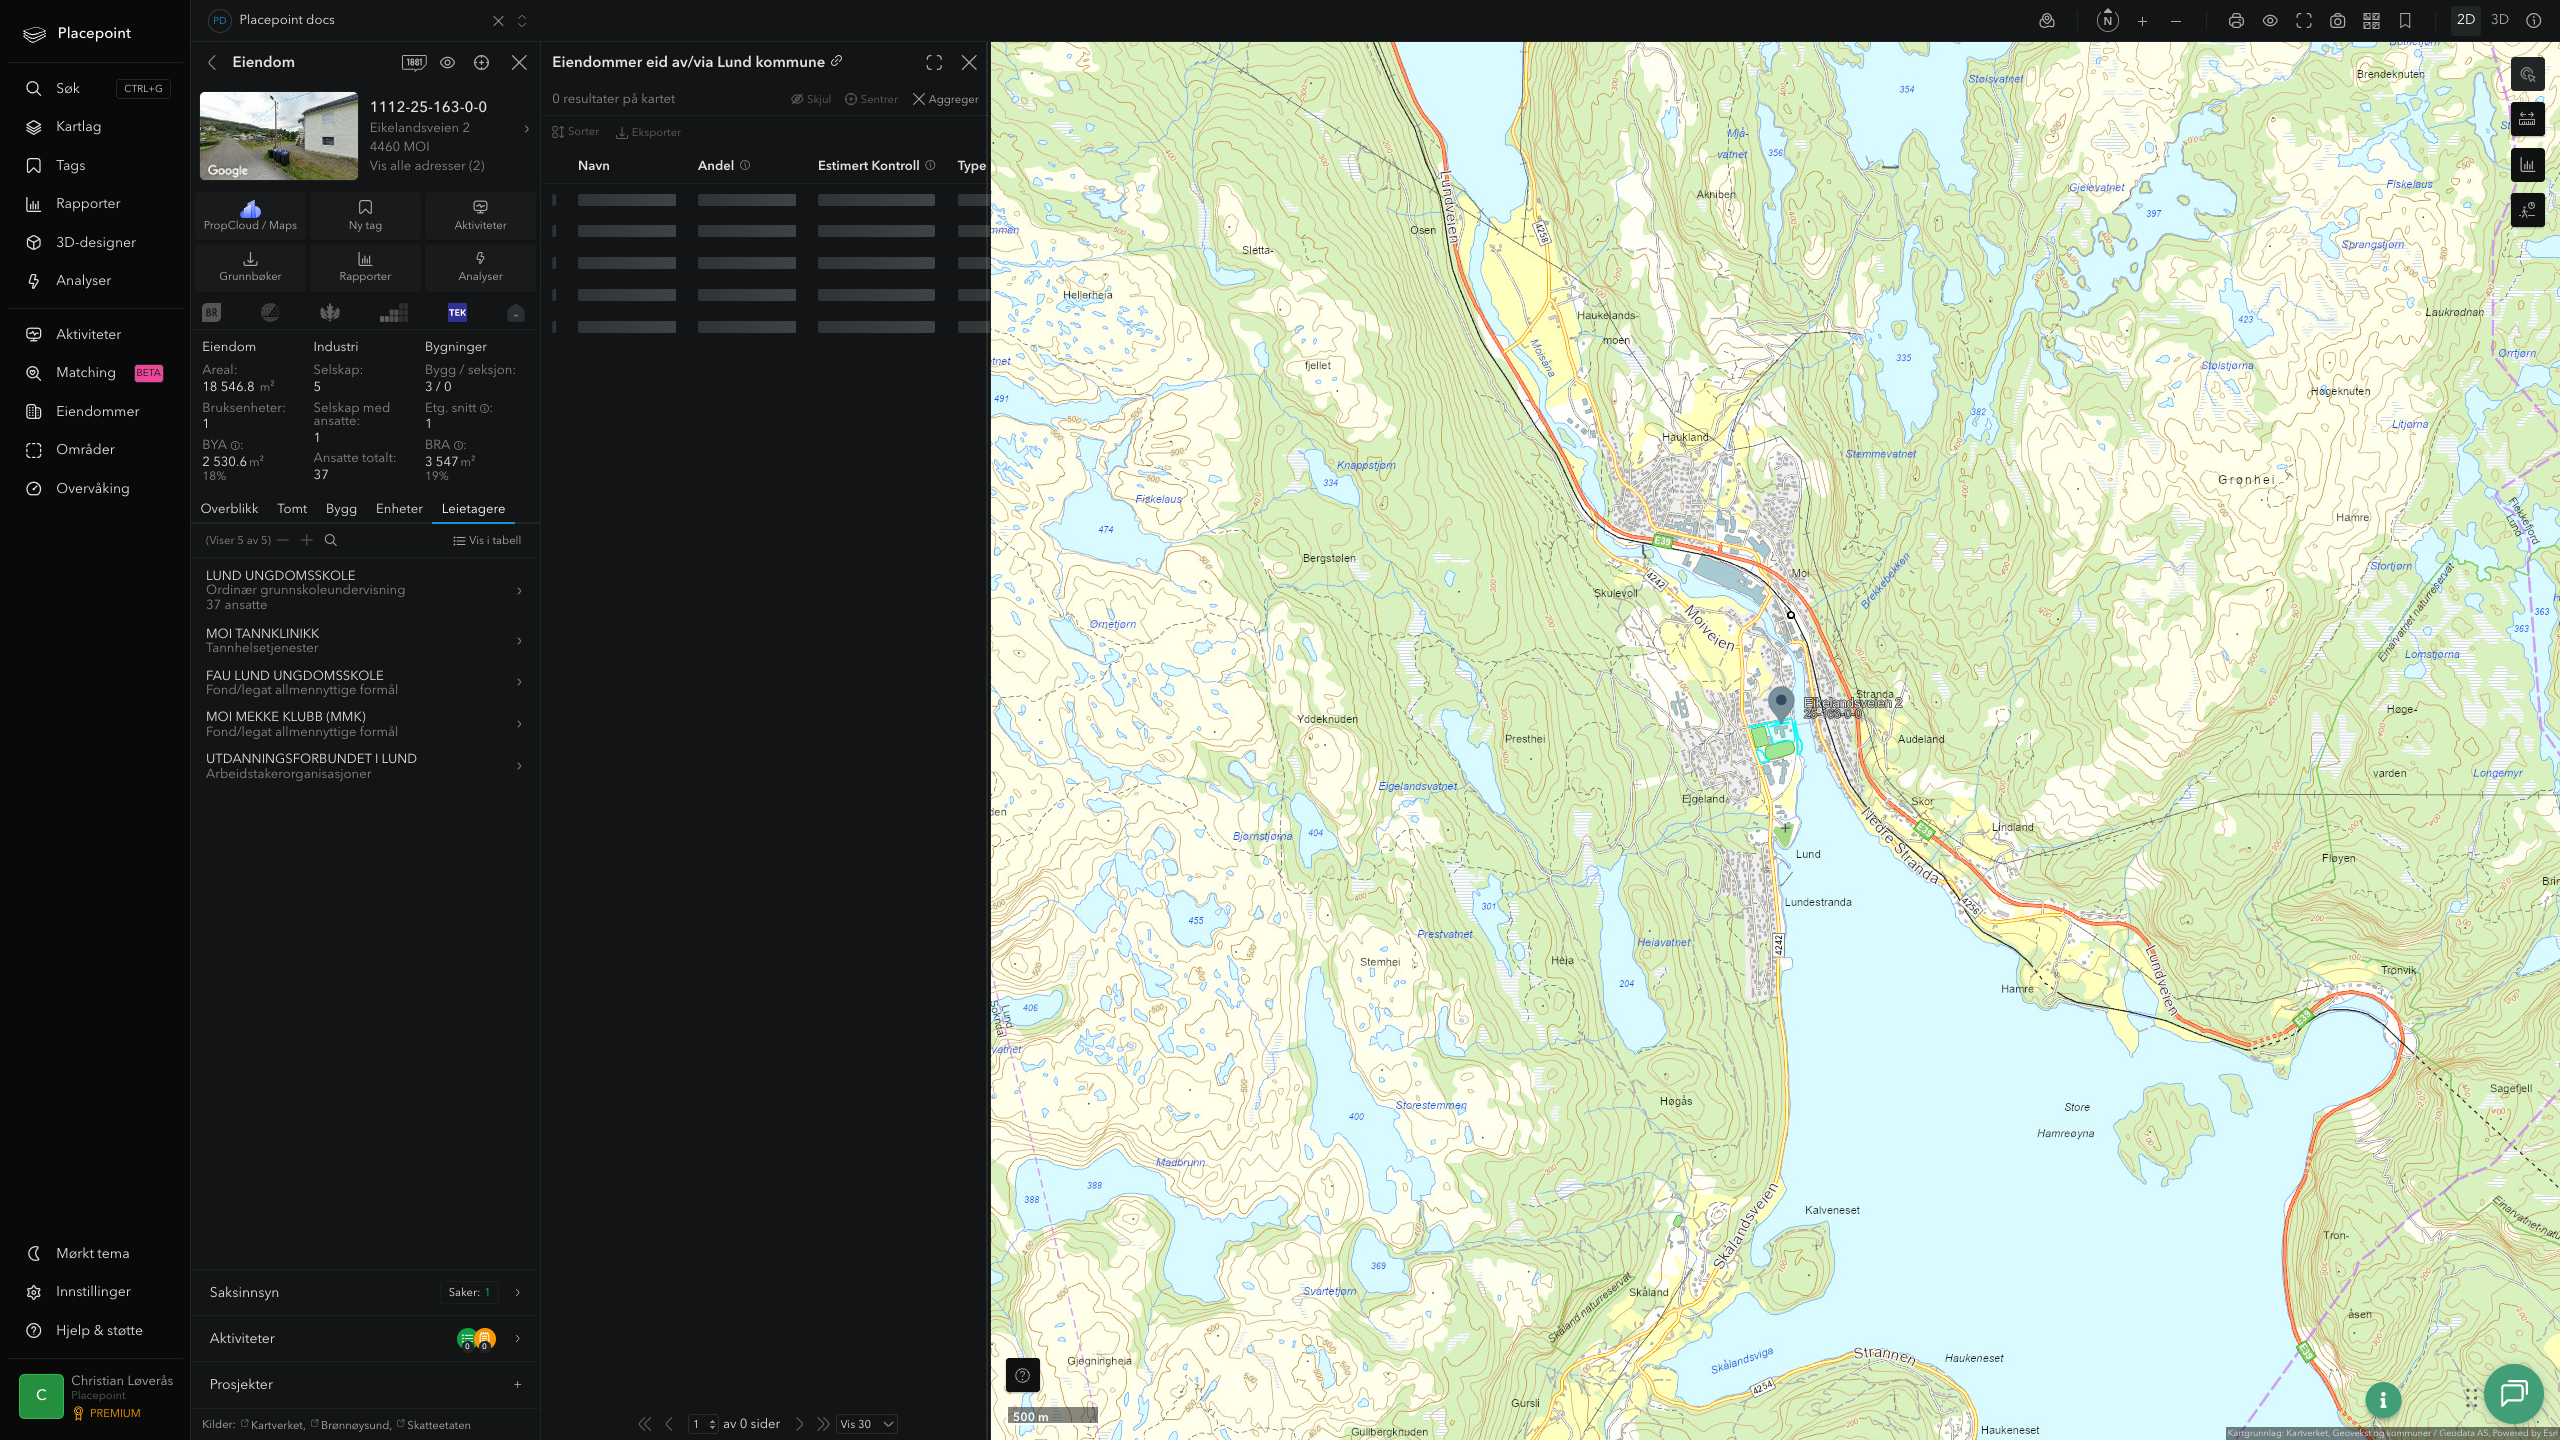Image resolution: width=2560 pixels, height=1440 pixels.
Task: Activate the map select-by-click tool
Action: click(x=2527, y=74)
